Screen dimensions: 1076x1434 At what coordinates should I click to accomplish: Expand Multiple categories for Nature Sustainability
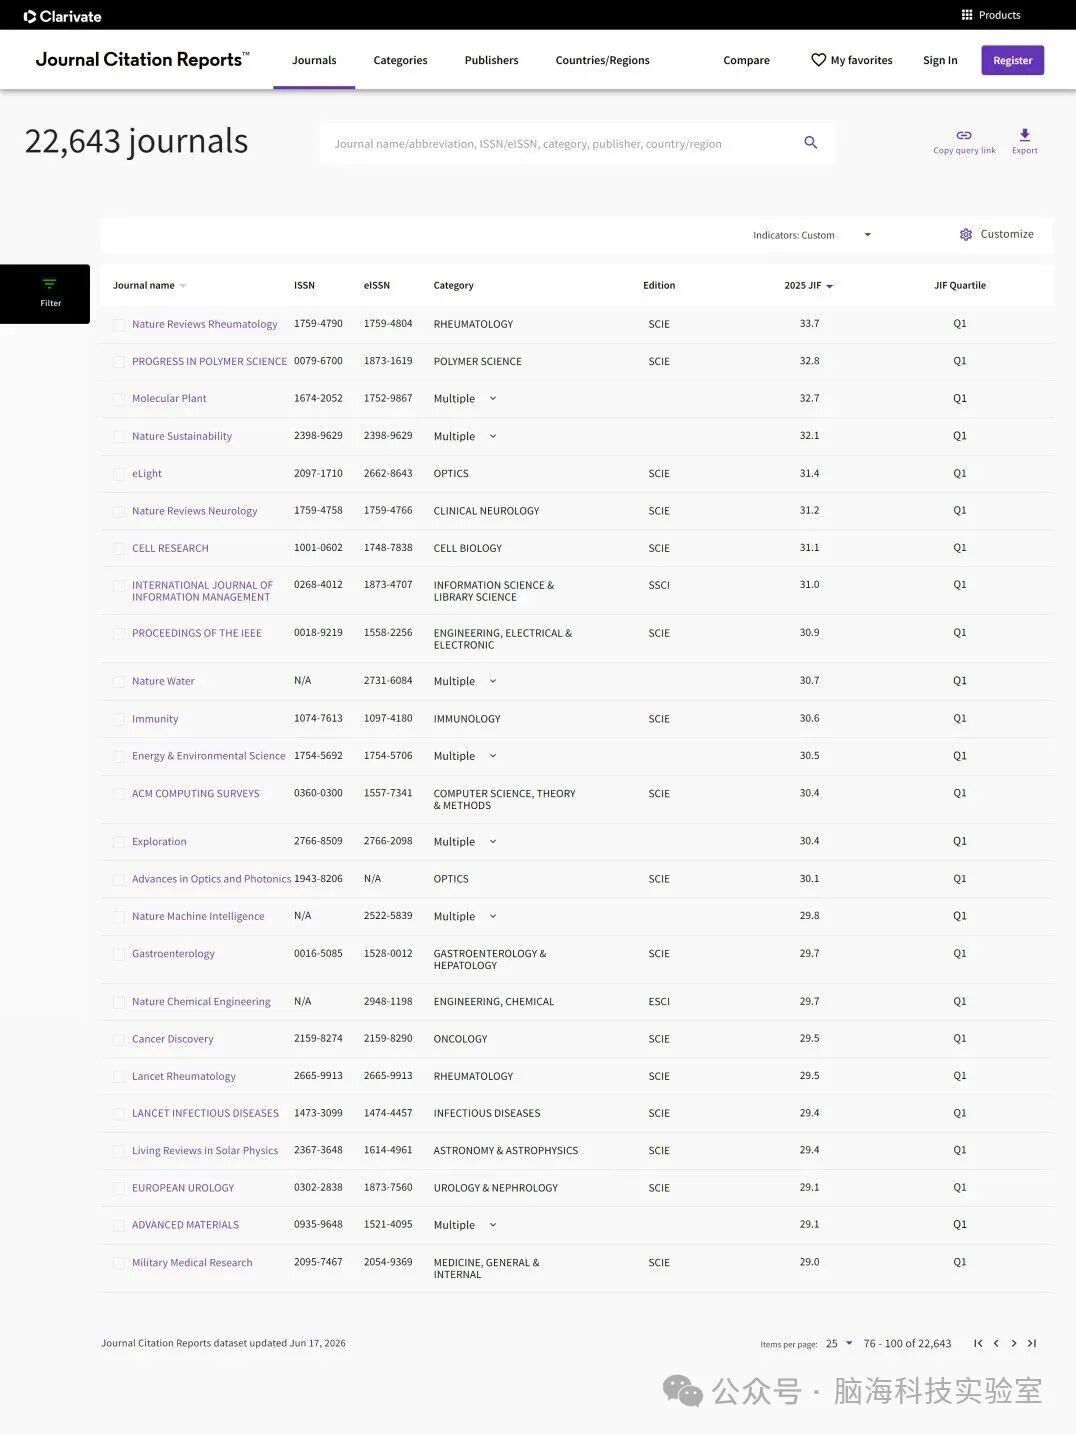tap(493, 436)
